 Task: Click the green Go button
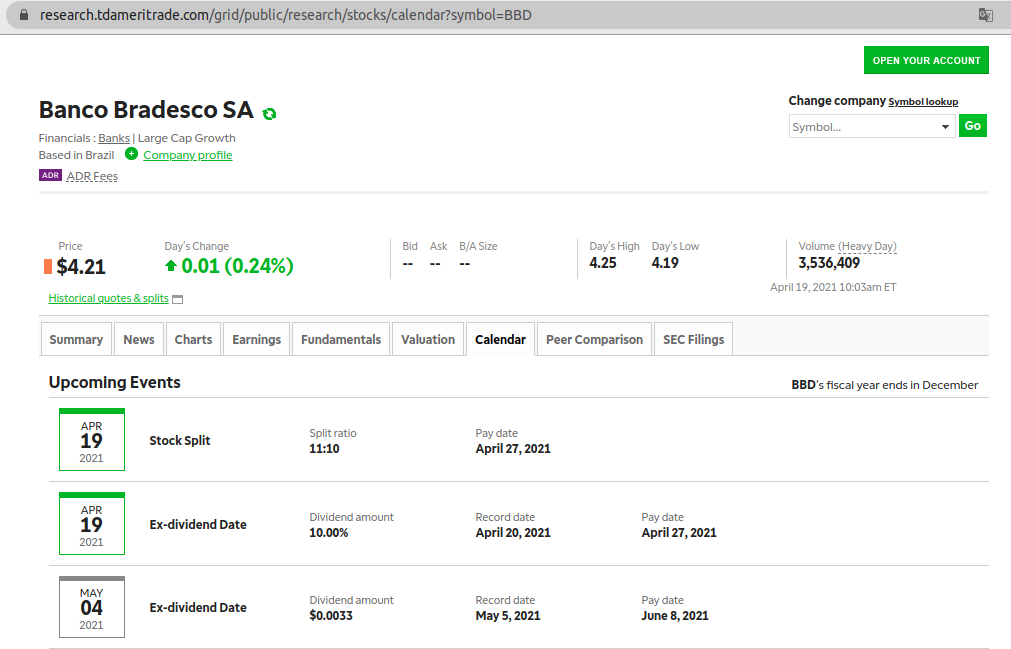pyautogui.click(x=972, y=126)
